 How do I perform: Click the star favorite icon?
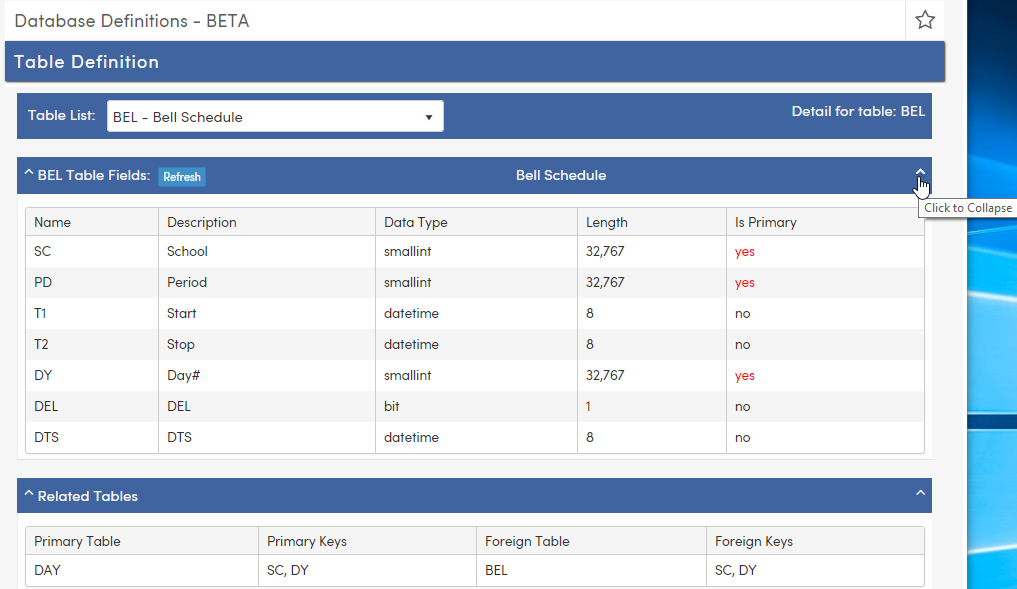pos(925,20)
